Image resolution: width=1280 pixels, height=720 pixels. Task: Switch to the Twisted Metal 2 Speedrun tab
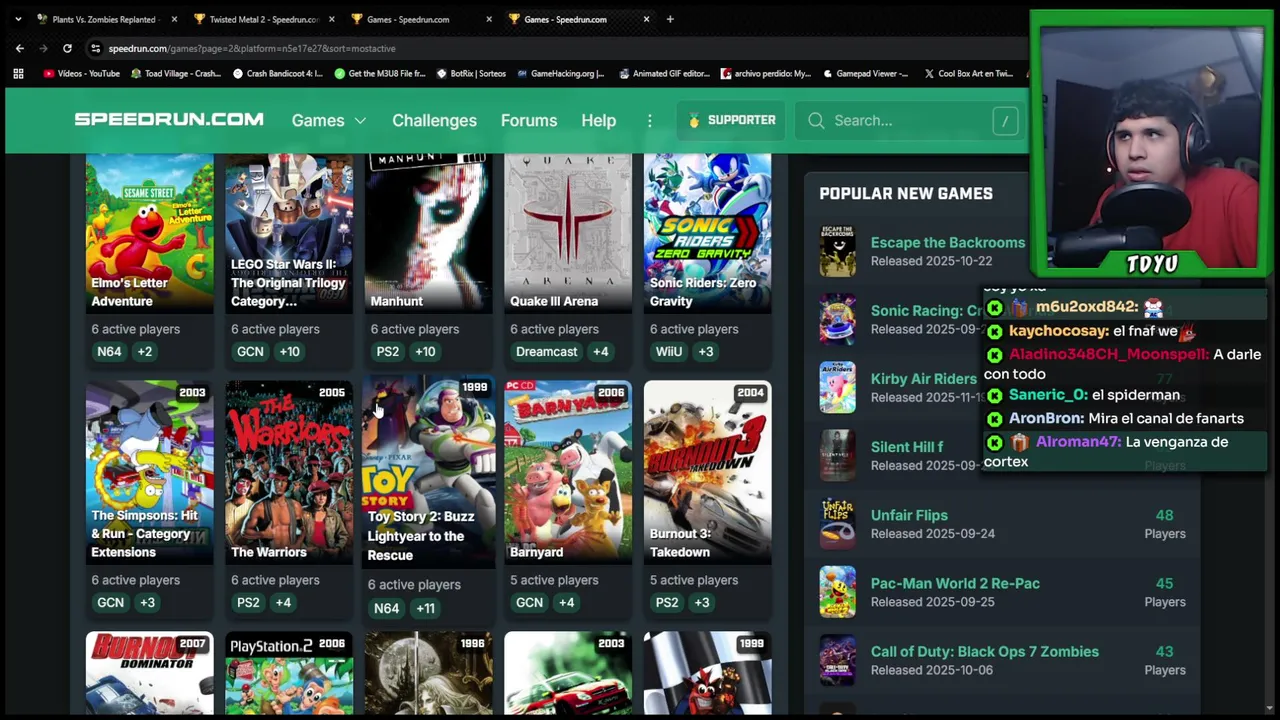click(x=263, y=19)
